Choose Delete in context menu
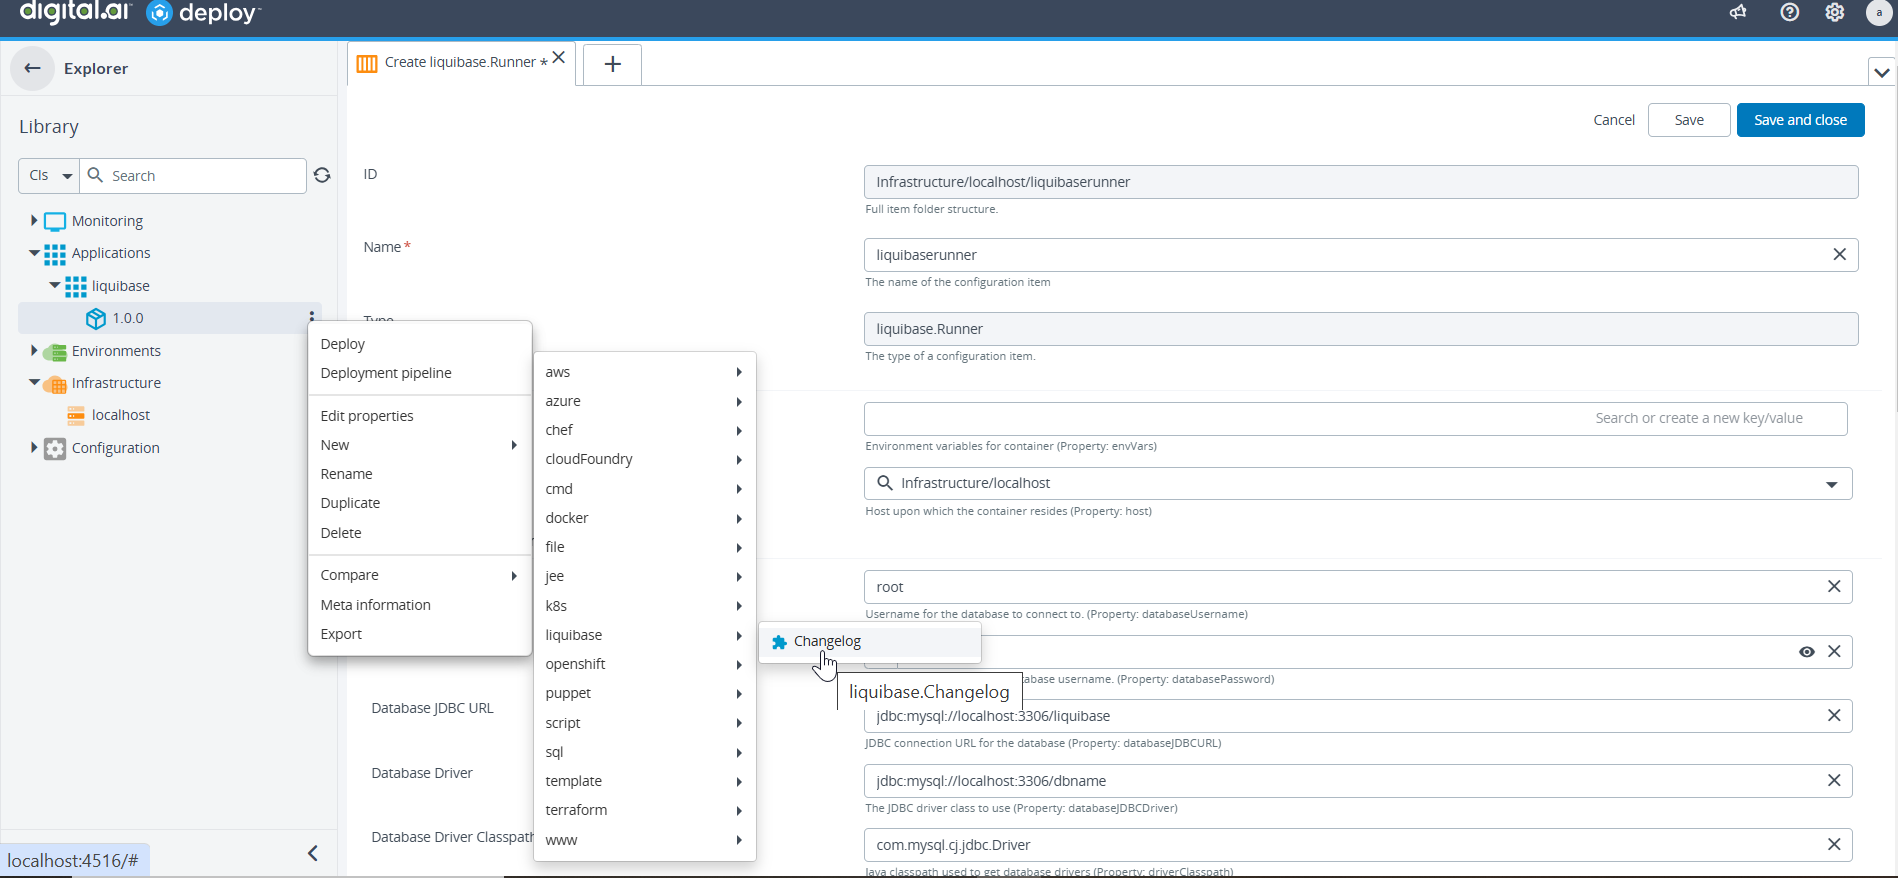The width and height of the screenshot is (1898, 878). point(420,533)
